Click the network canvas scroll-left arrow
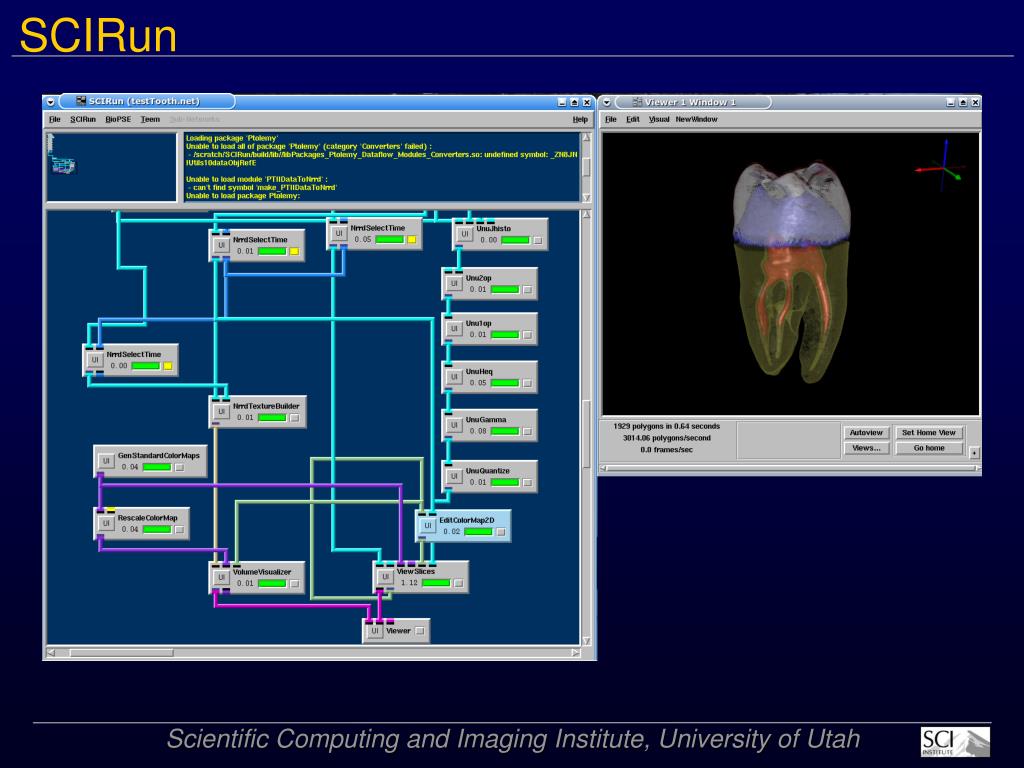 [x=51, y=652]
